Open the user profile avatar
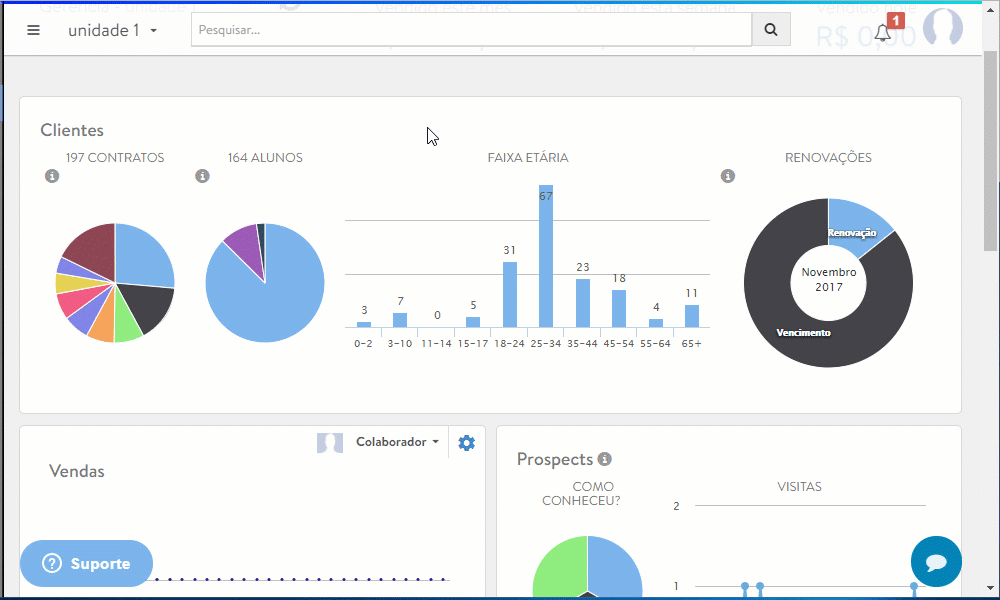Image resolution: width=1000 pixels, height=600 pixels. [x=942, y=29]
